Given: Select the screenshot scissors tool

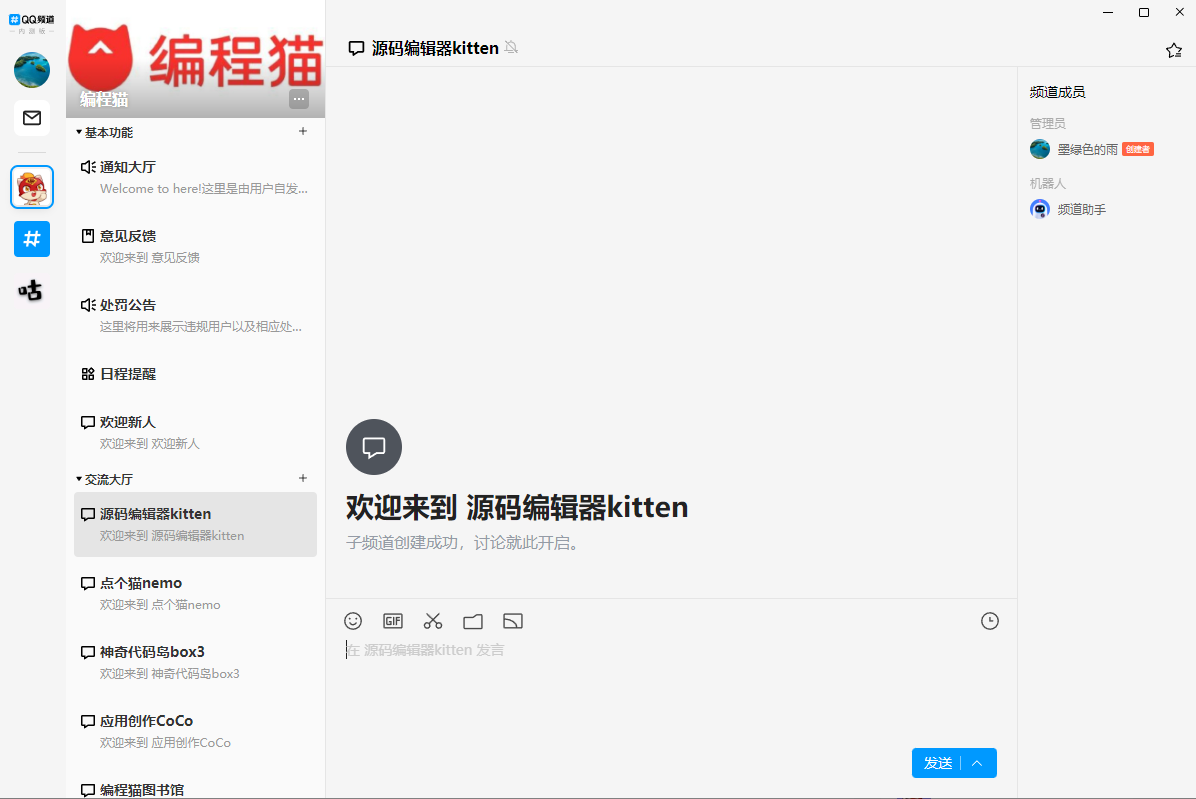Looking at the screenshot, I should coord(432,621).
